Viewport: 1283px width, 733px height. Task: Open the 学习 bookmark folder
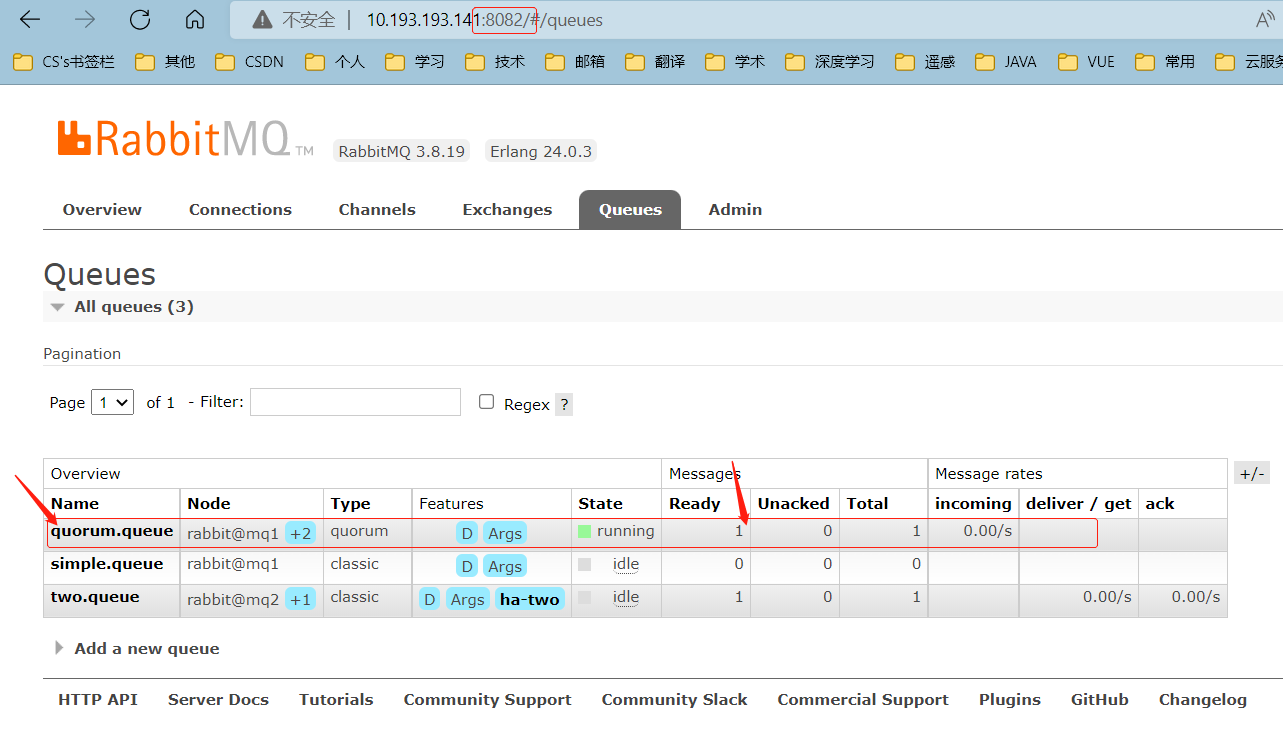(x=415, y=62)
